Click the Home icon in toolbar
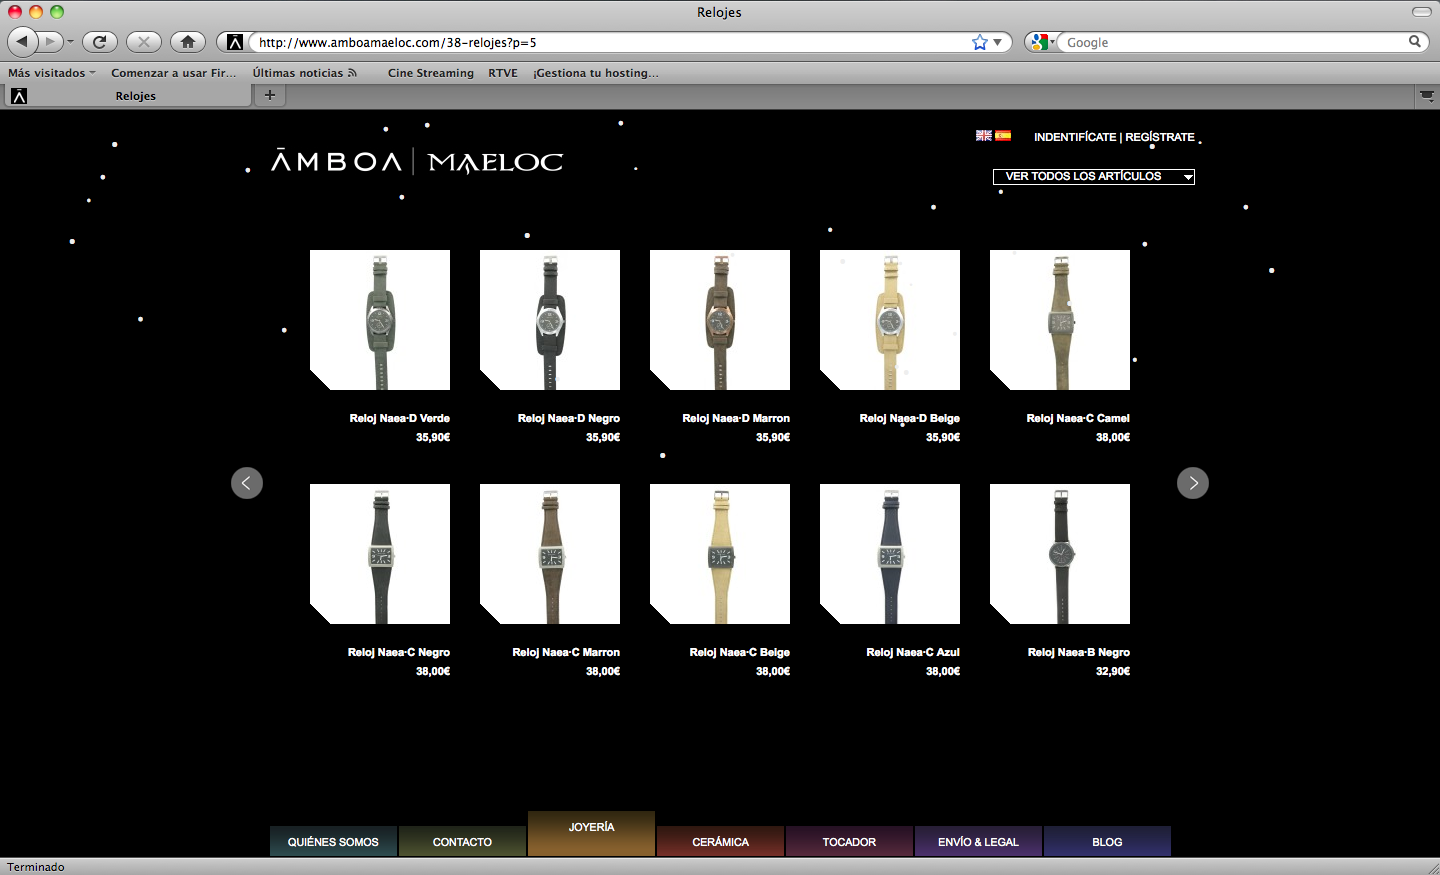 [187, 42]
